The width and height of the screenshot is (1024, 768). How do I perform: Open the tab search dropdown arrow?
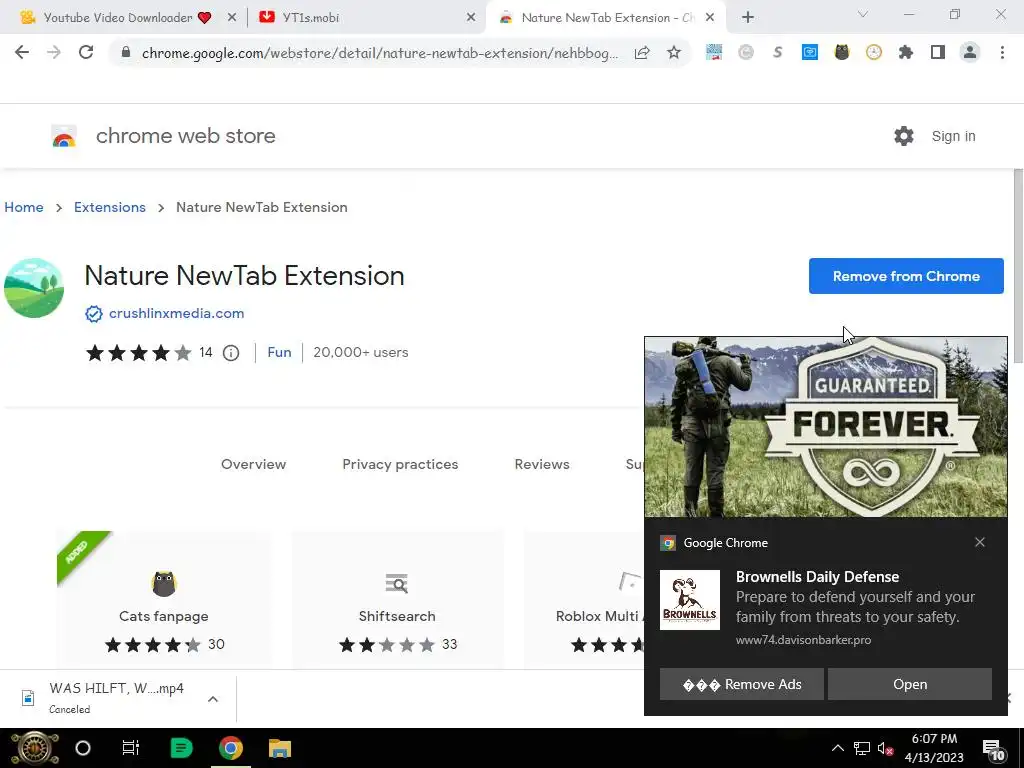[863, 14]
